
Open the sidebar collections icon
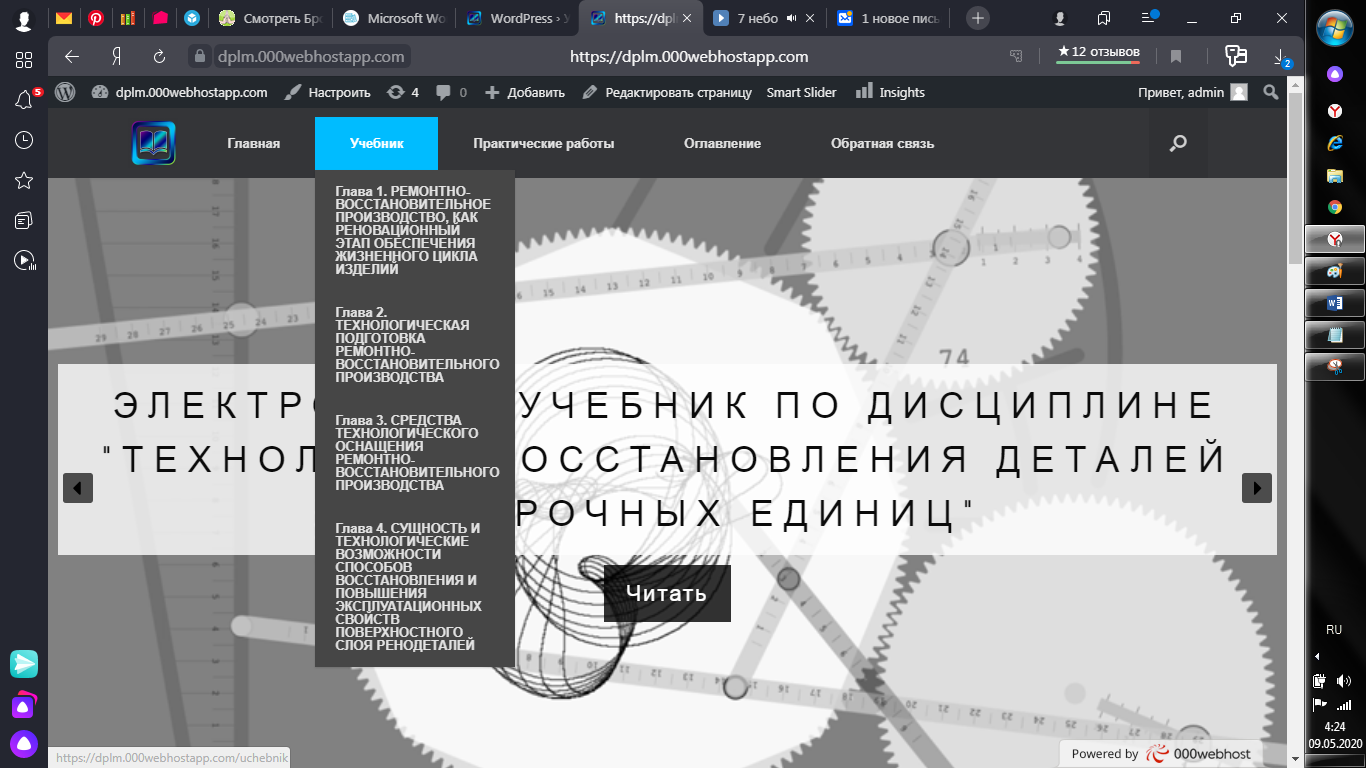point(24,220)
